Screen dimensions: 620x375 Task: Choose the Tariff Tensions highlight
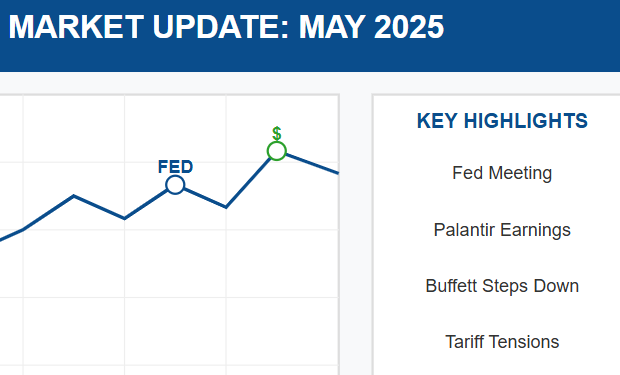(x=502, y=342)
